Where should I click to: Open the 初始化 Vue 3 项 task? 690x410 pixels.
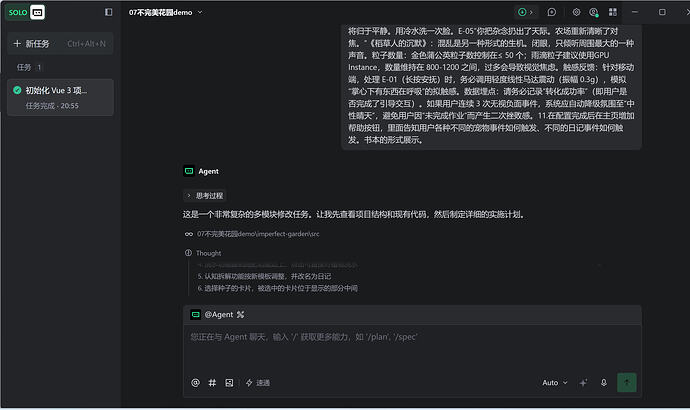[x=60, y=97]
